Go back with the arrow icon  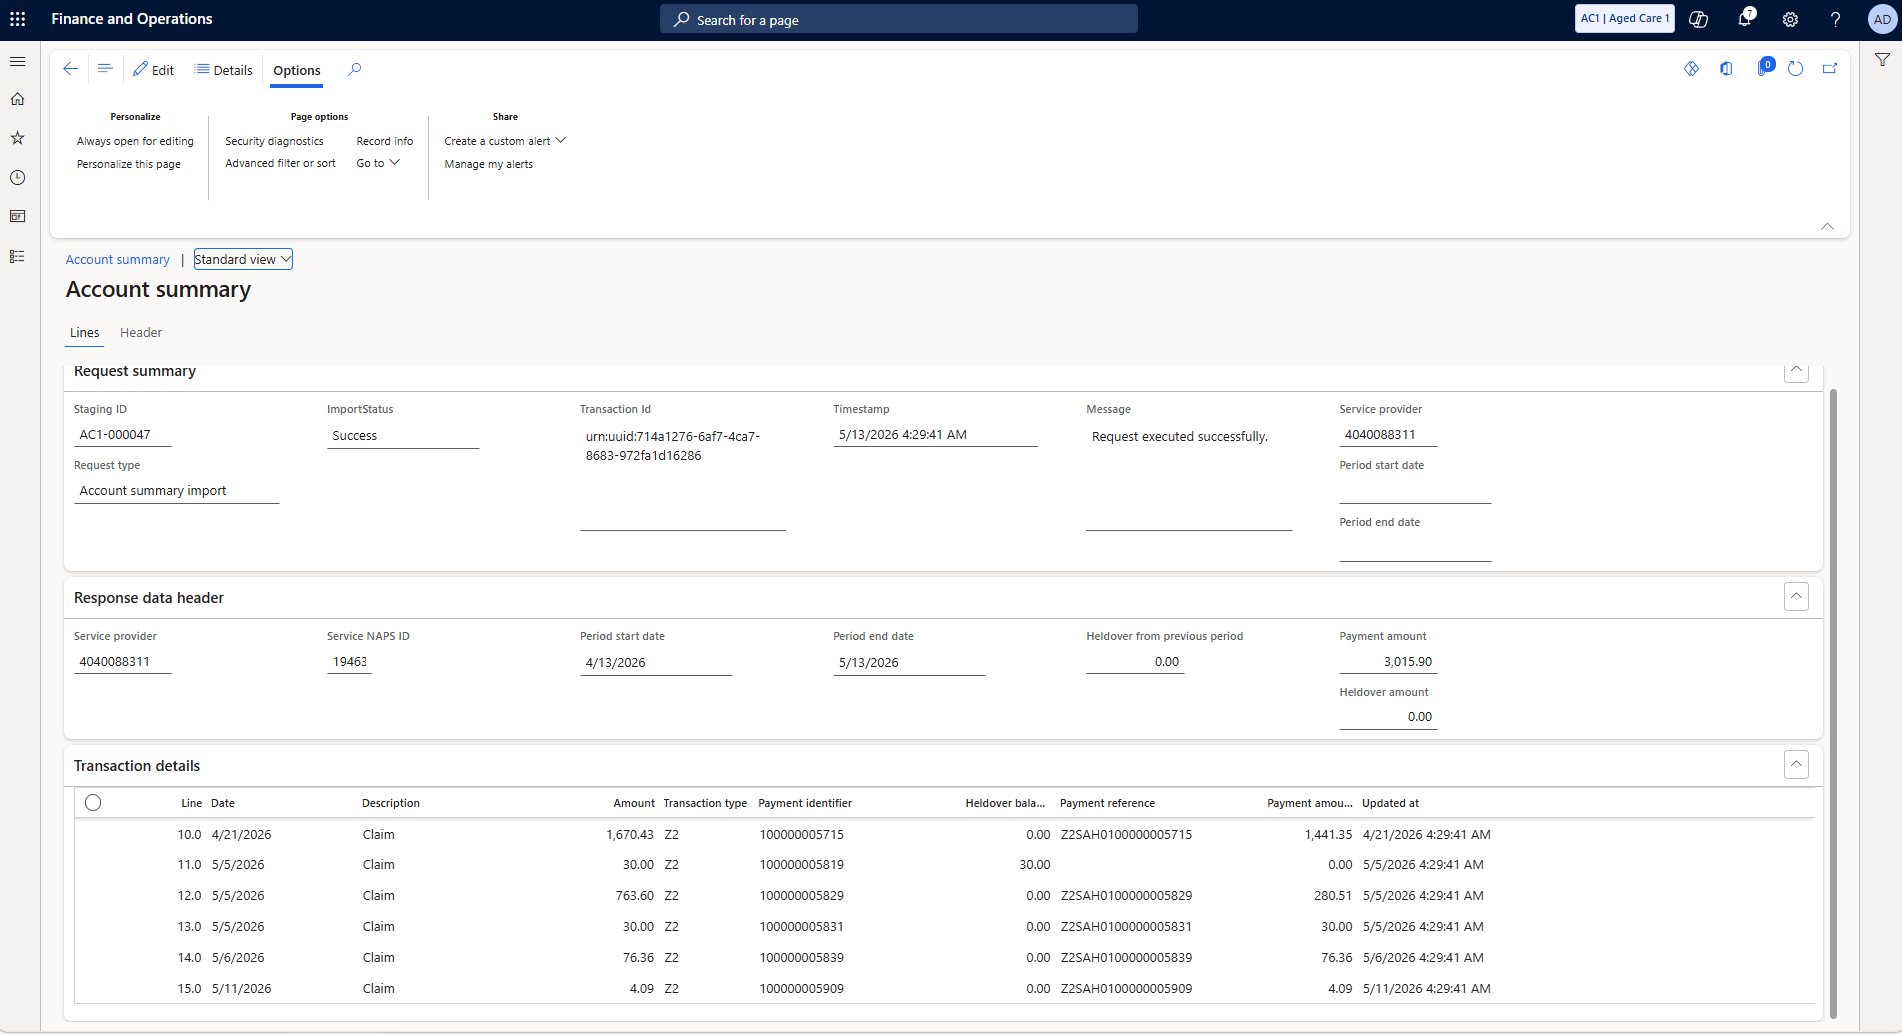pos(71,69)
